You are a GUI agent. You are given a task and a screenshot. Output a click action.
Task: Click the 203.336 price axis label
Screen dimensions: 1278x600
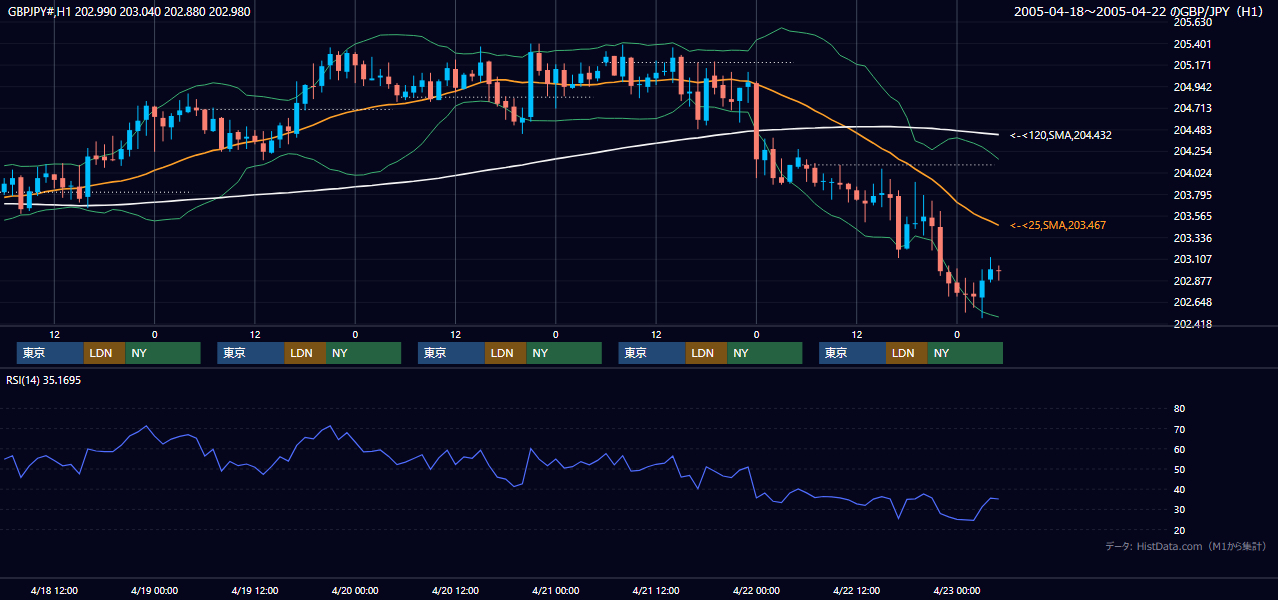[x=1193, y=238]
